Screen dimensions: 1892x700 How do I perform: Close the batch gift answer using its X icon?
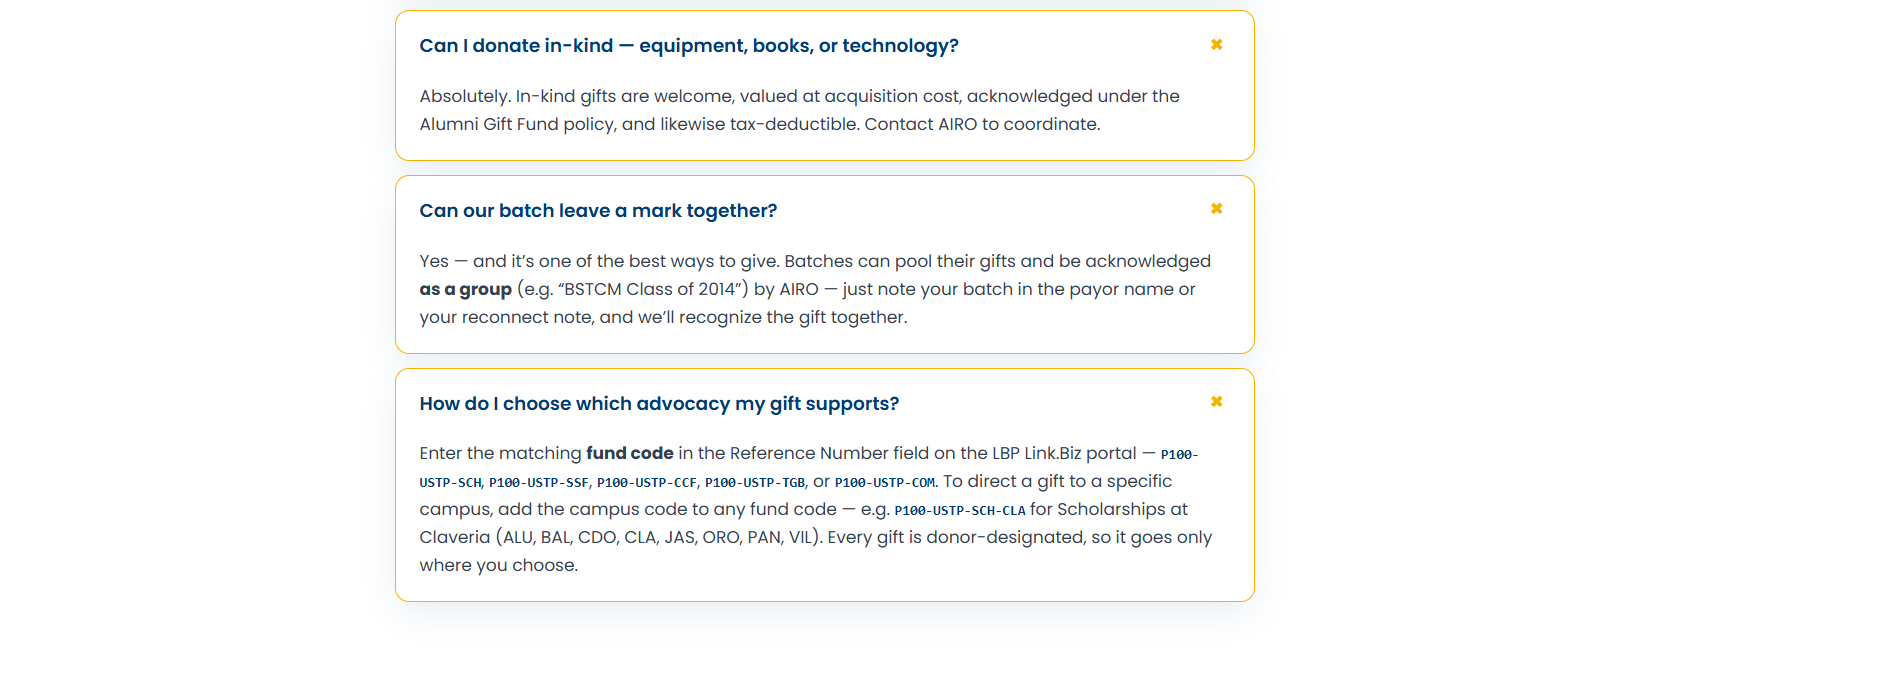(1216, 208)
